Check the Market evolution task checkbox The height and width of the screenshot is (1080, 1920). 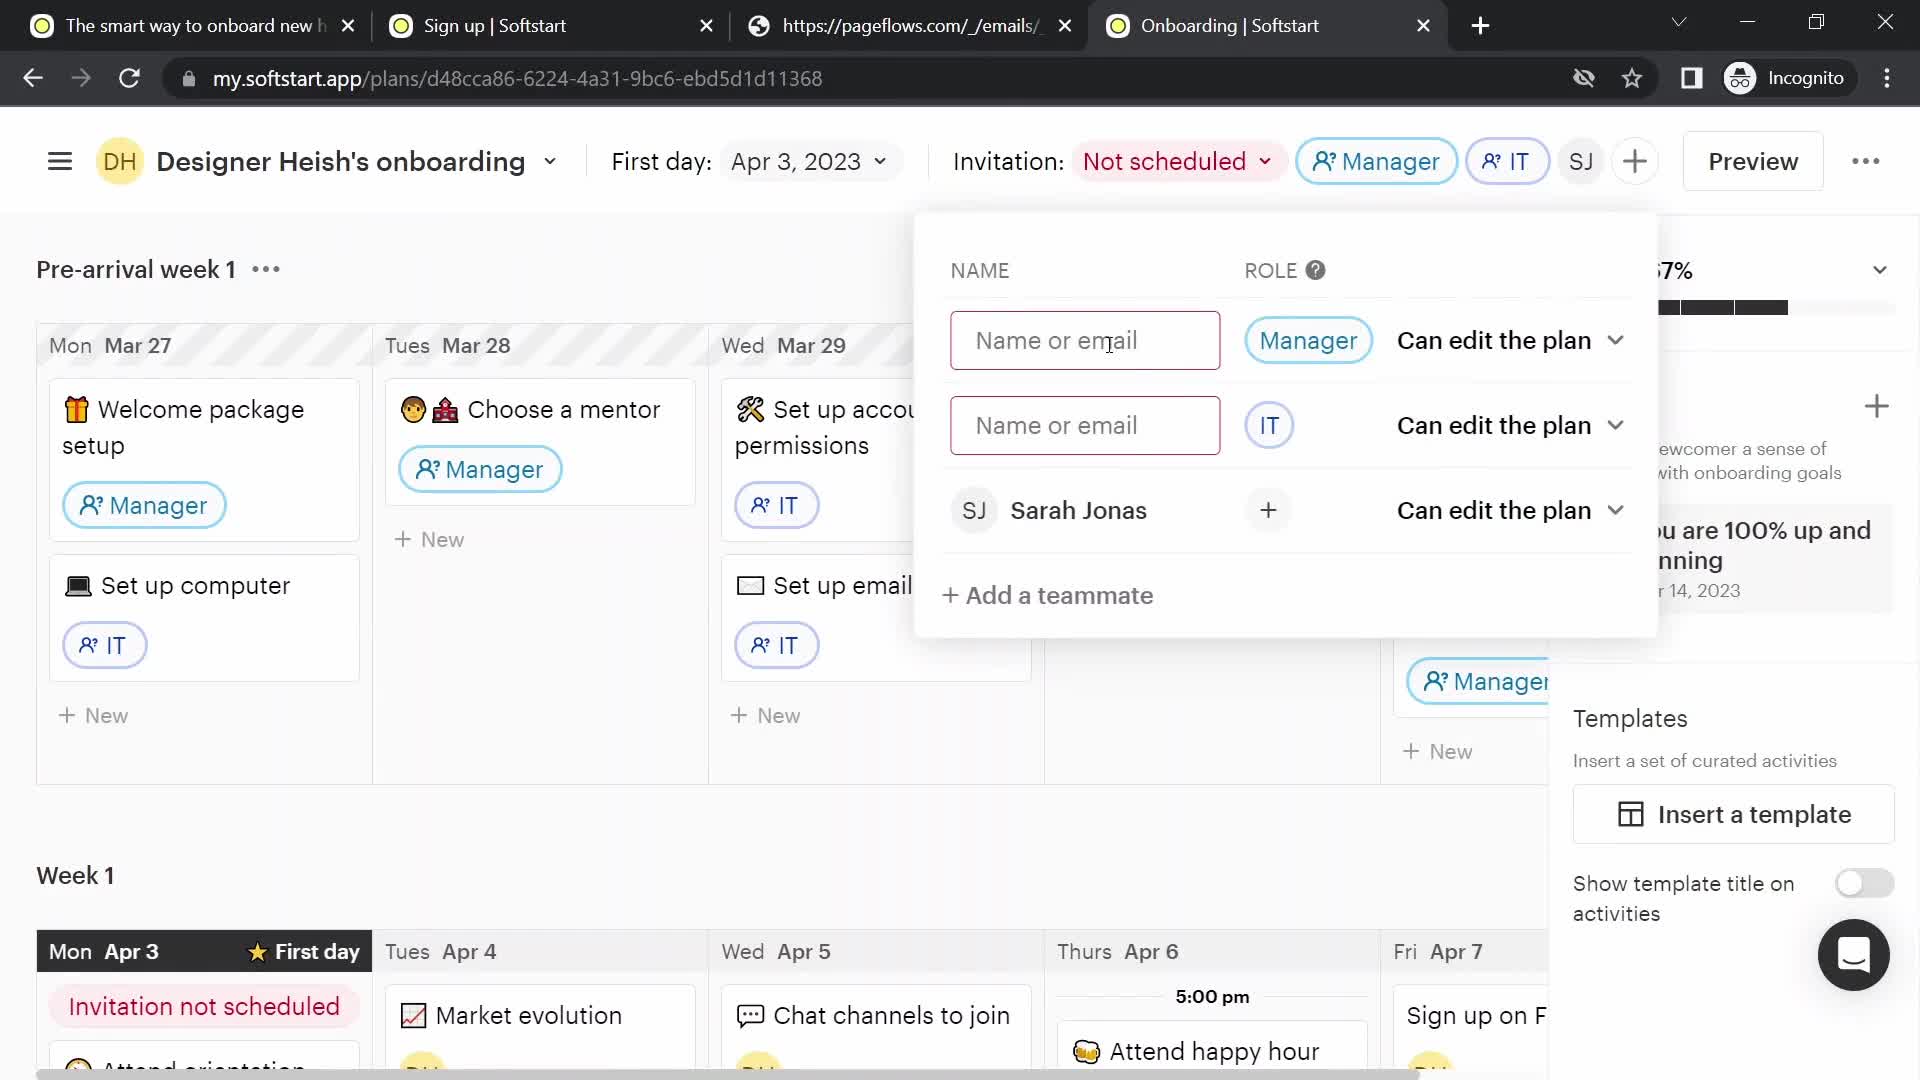pos(414,1015)
